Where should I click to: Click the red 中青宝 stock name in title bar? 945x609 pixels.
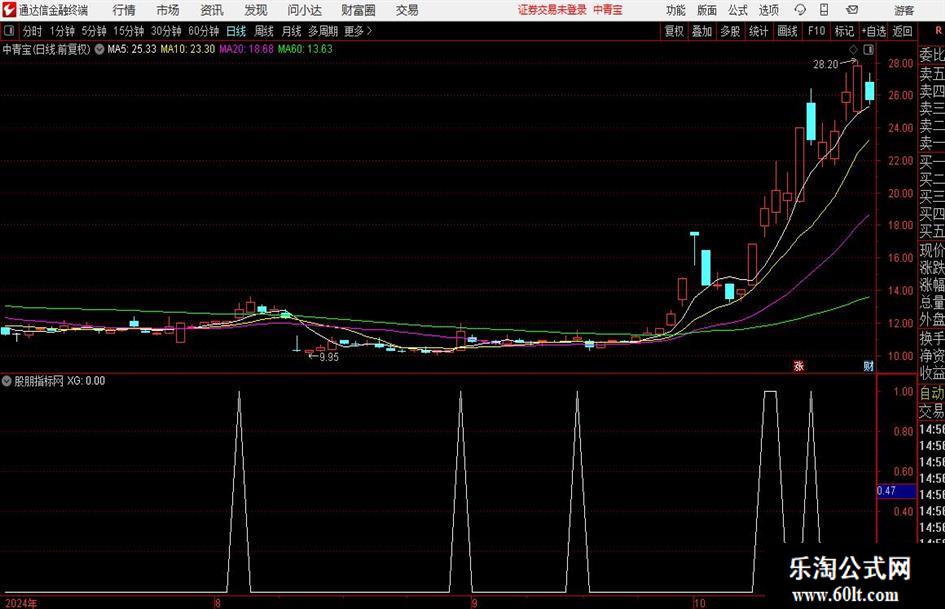click(608, 10)
